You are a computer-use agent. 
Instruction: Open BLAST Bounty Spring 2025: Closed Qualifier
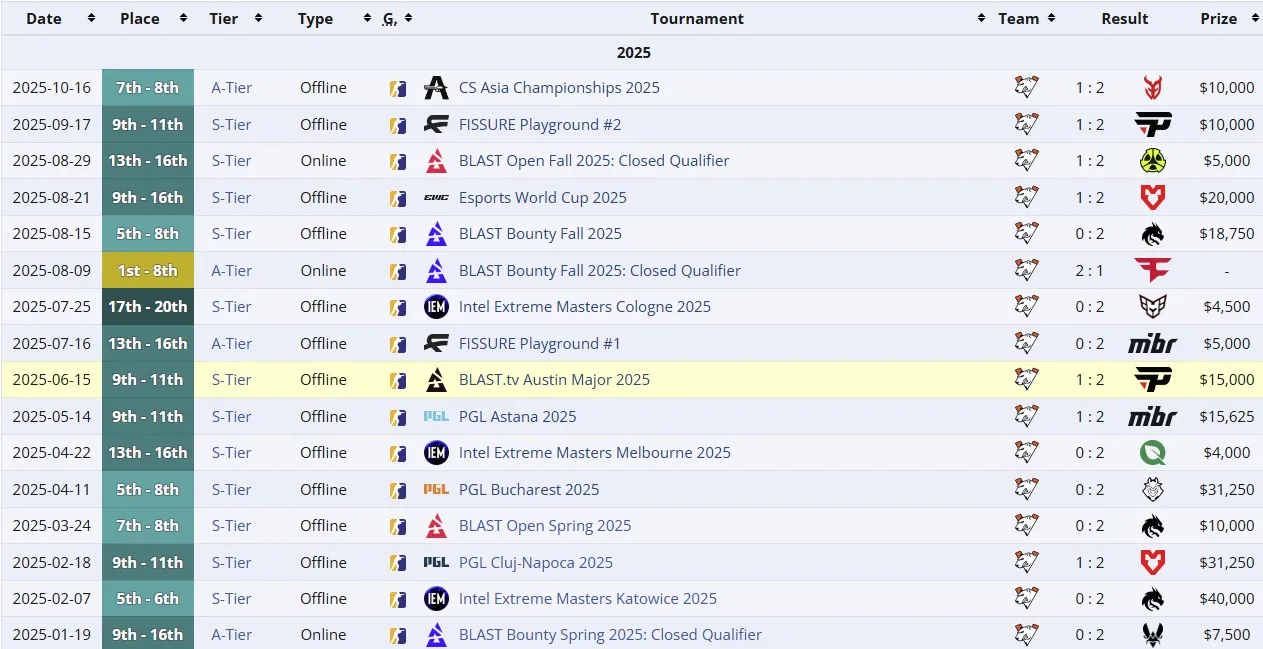(x=610, y=635)
